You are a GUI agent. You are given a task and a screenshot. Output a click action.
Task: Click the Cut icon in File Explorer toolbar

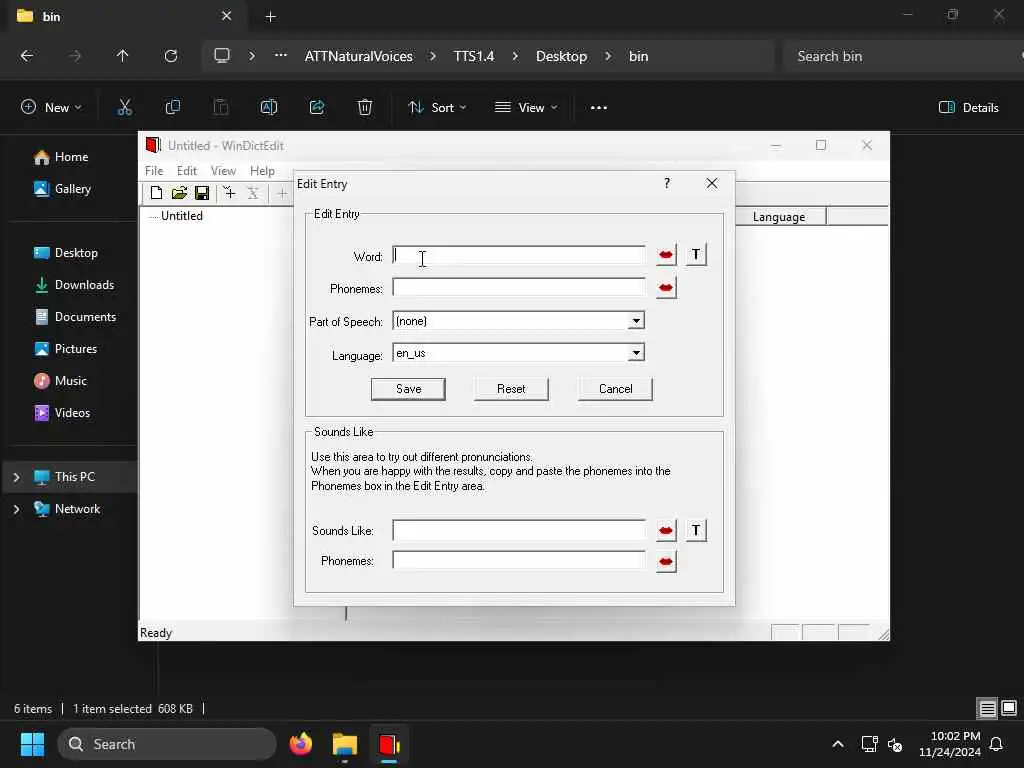[124, 107]
